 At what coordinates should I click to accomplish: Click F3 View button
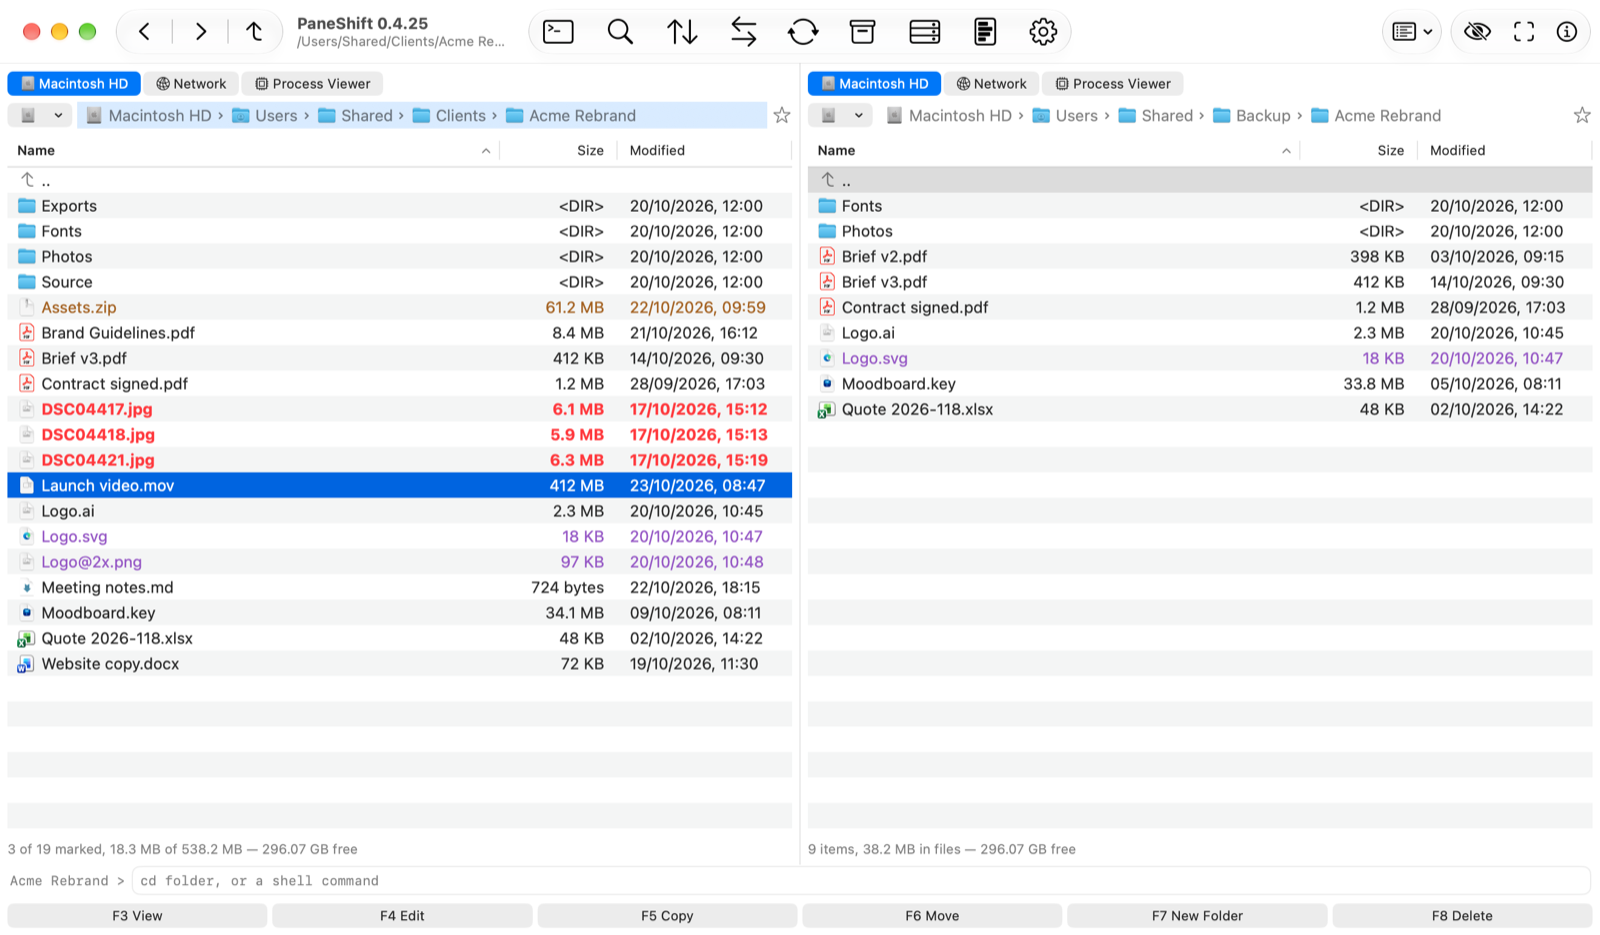coord(137,916)
